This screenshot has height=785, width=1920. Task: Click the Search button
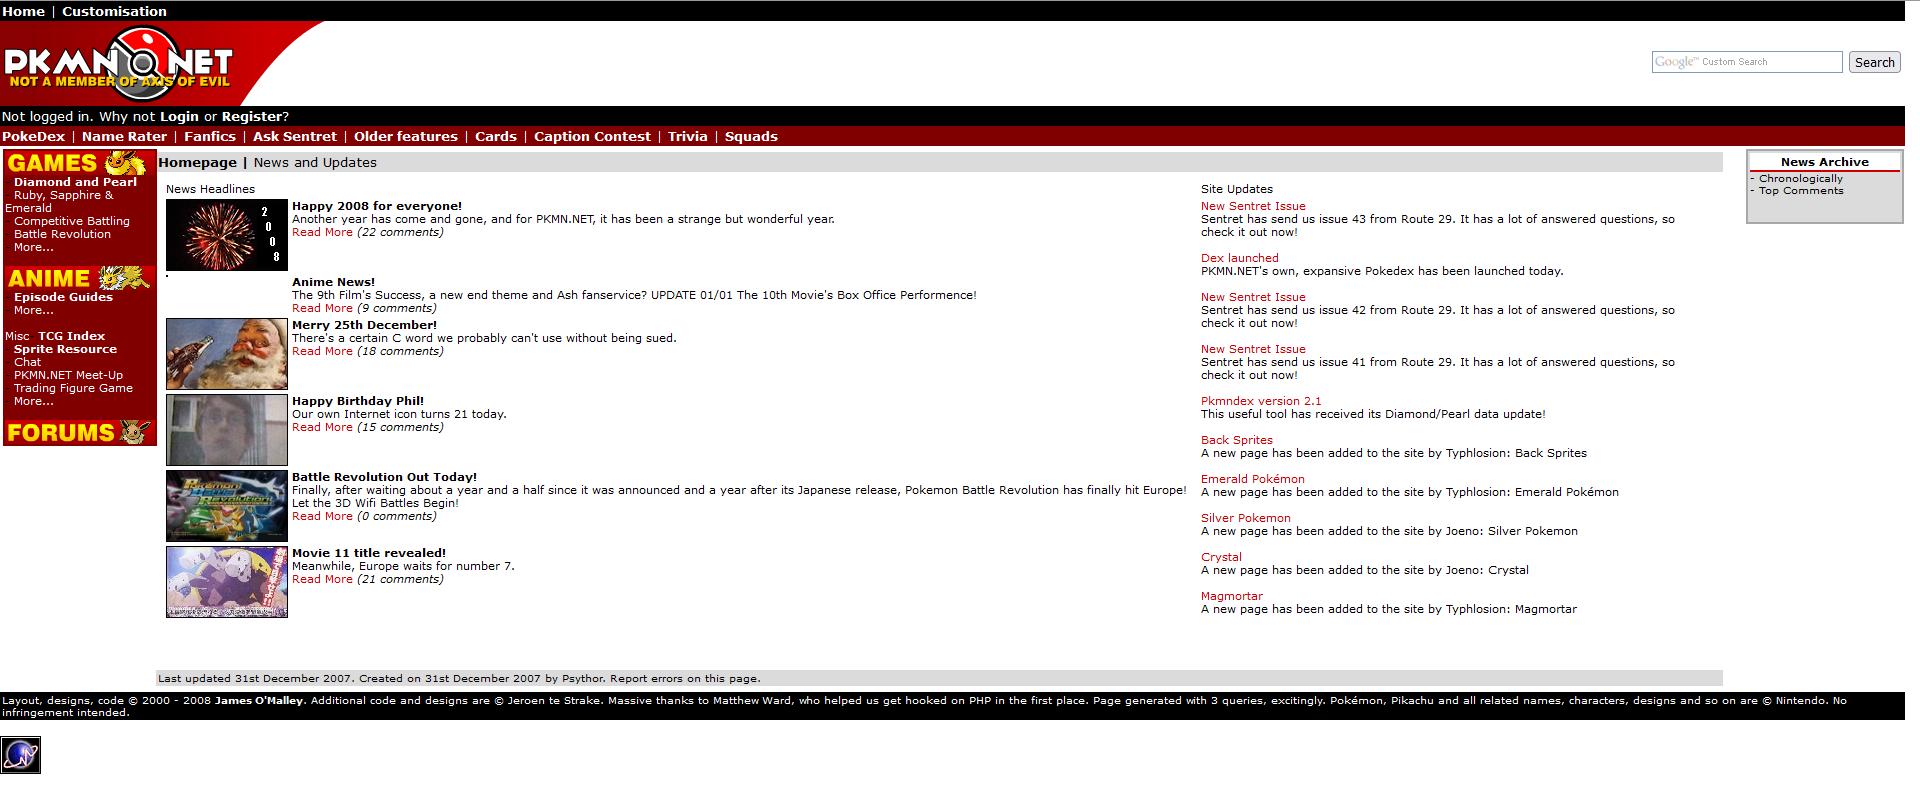pos(1874,62)
